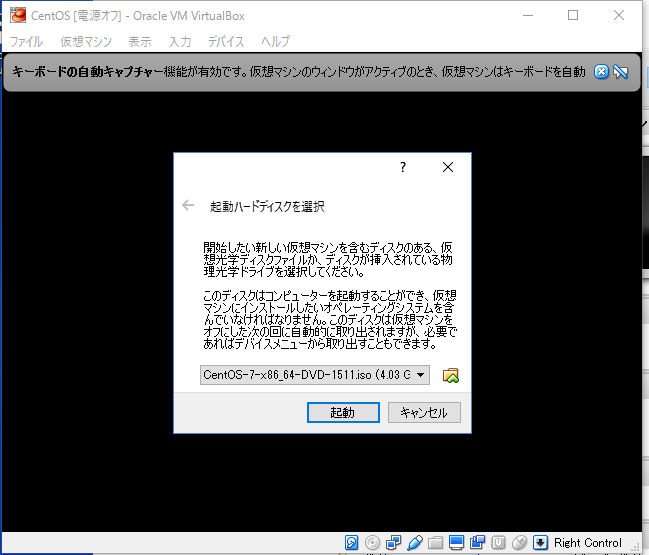Click the keyboard capture arrow icon
The width and height of the screenshot is (649, 555).
tap(541, 542)
